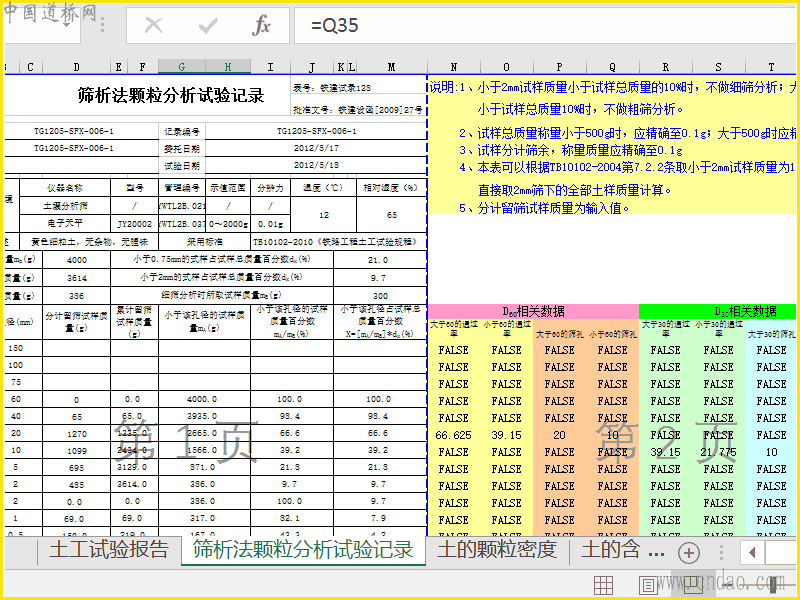Select column D header
800x600 pixels.
77,67
